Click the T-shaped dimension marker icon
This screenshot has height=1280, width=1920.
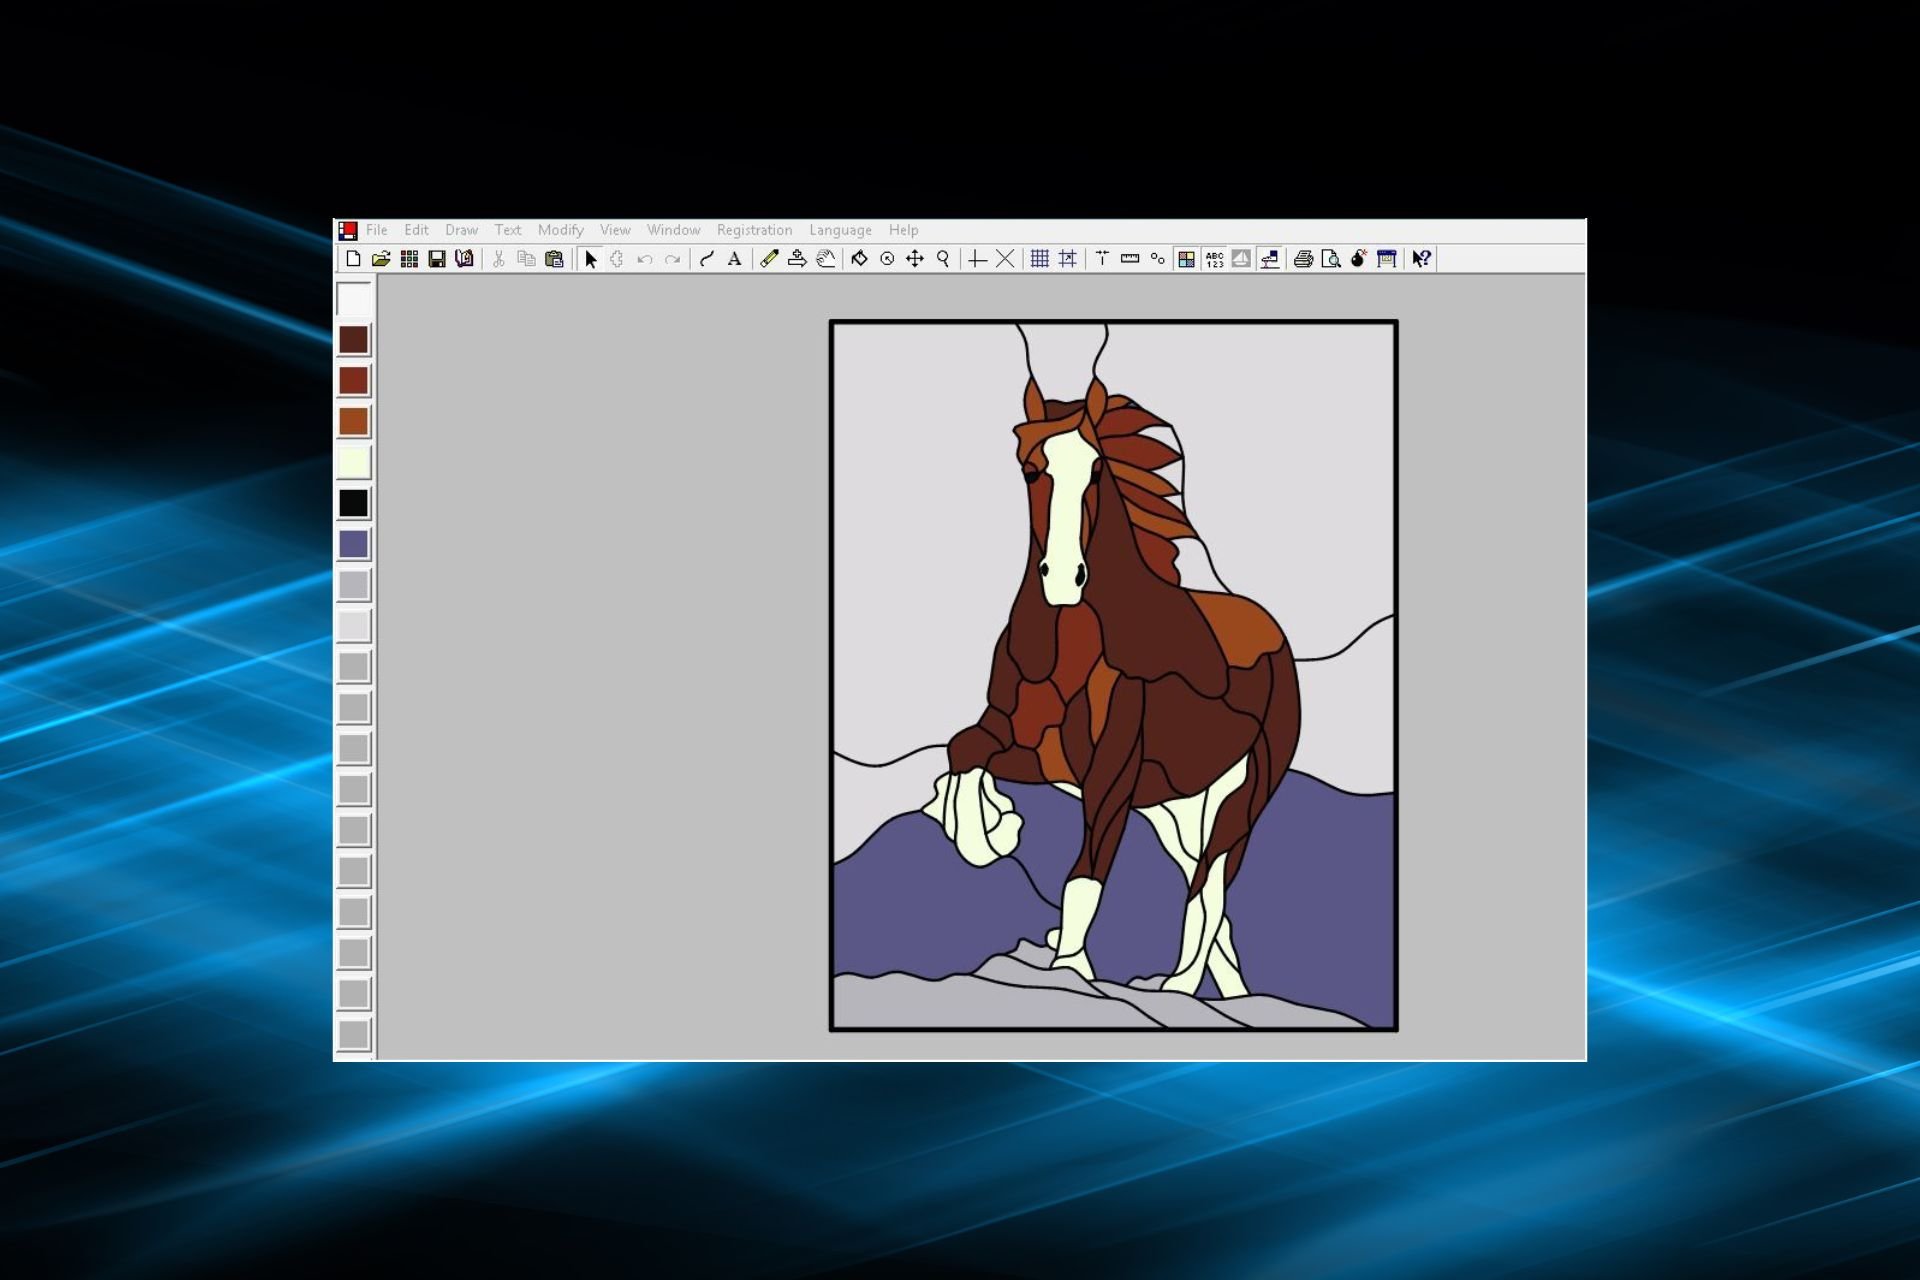1102,259
